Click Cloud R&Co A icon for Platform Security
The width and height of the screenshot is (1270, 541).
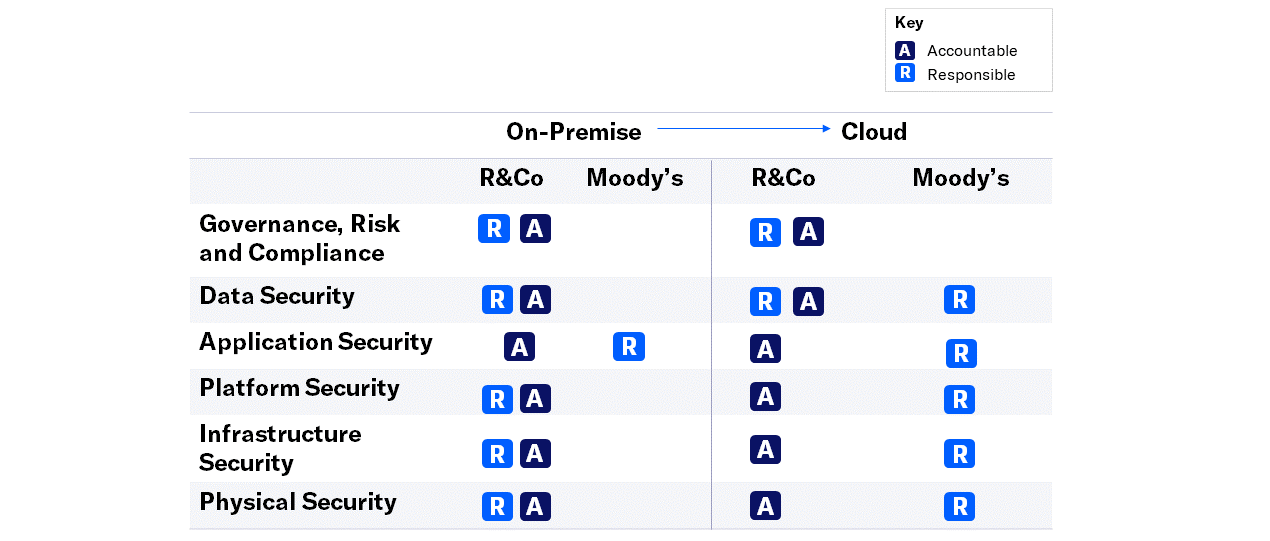[765, 396]
